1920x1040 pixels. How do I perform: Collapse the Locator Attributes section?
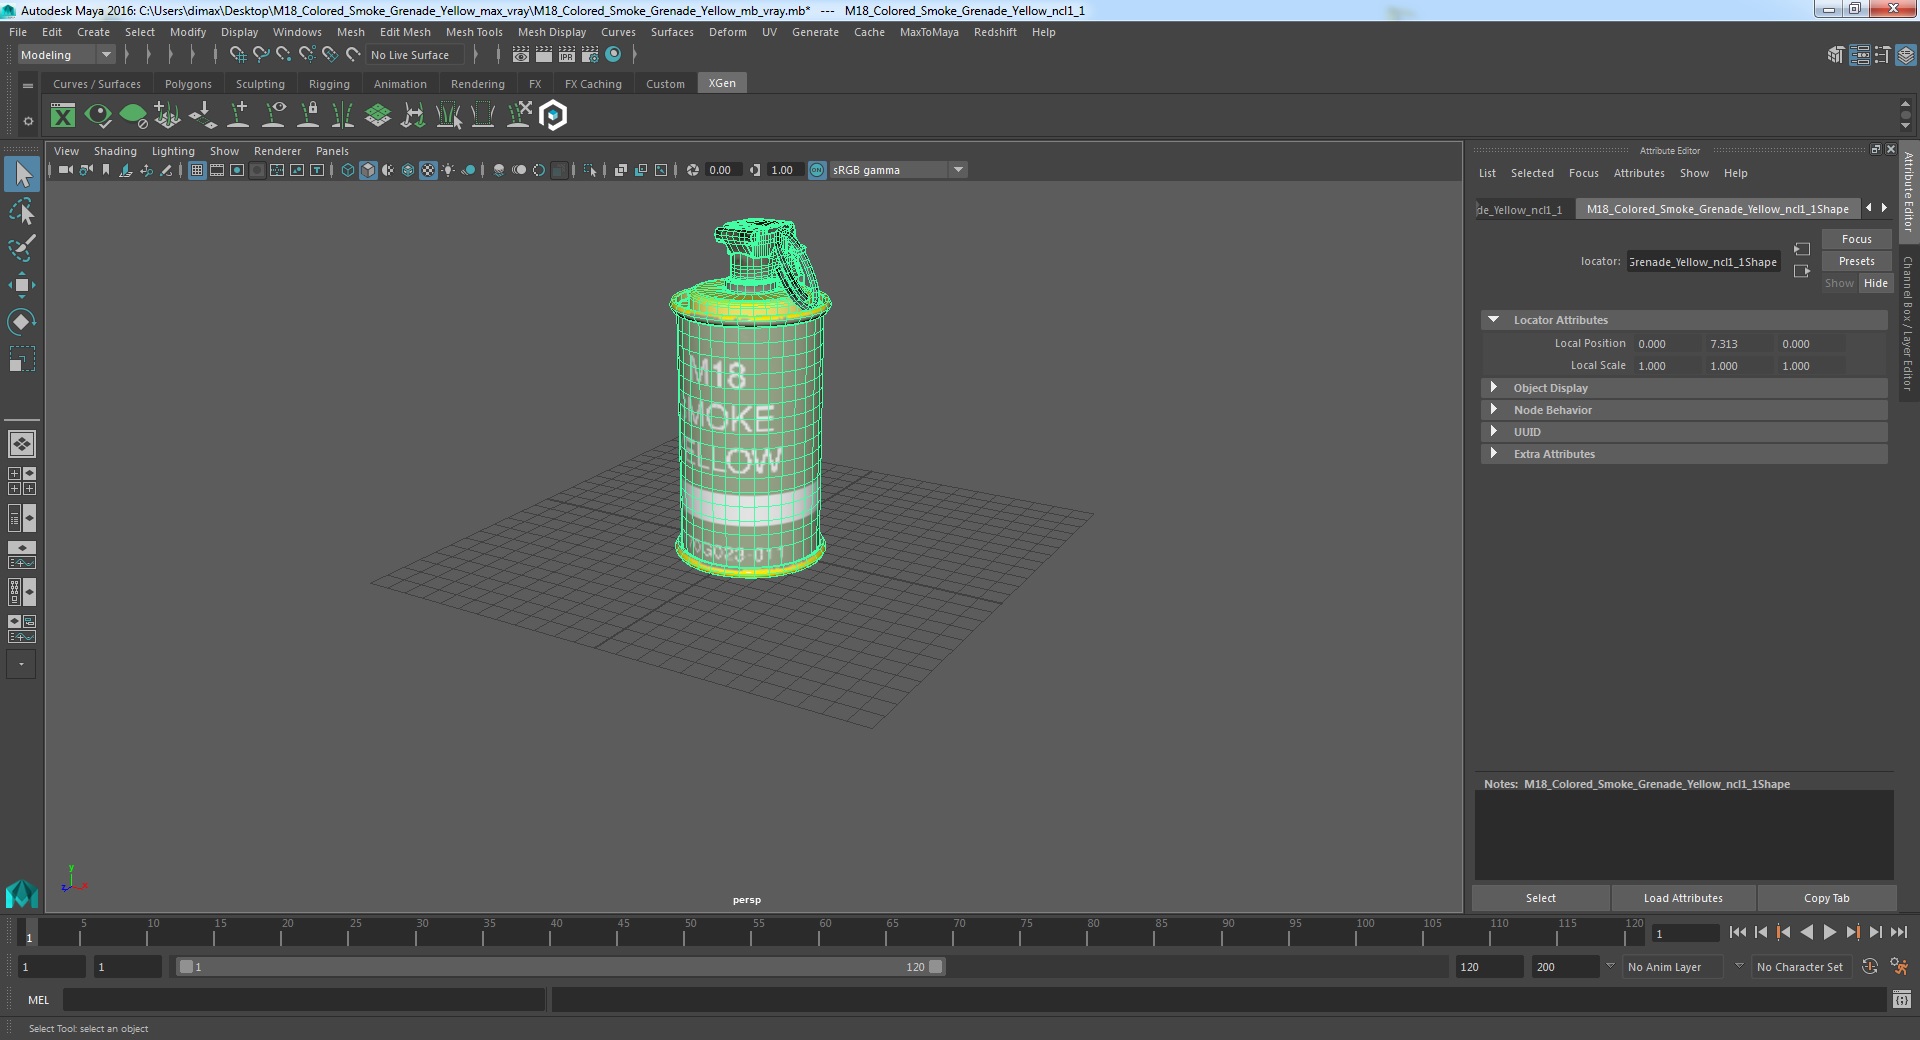pos(1493,320)
